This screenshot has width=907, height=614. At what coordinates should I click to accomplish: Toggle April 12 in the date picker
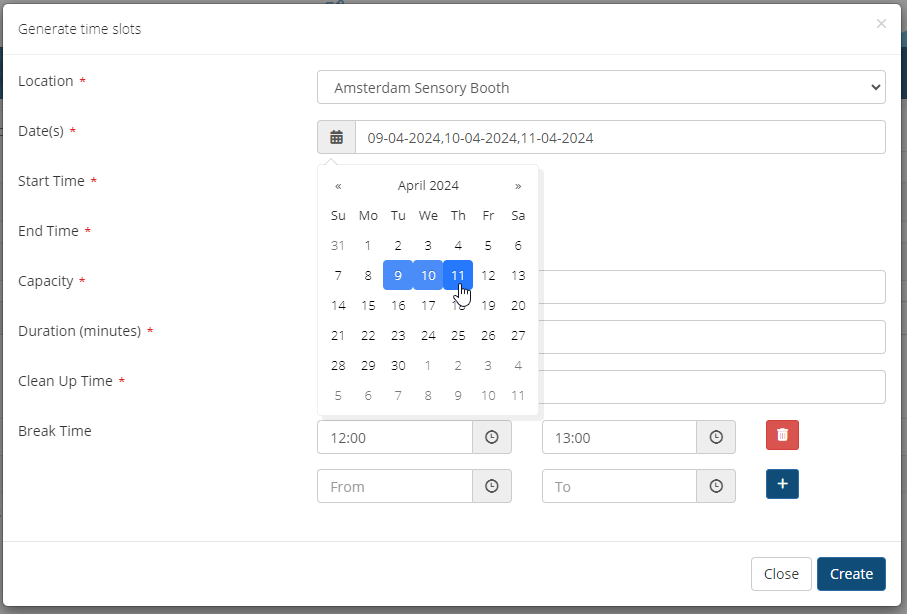click(488, 275)
